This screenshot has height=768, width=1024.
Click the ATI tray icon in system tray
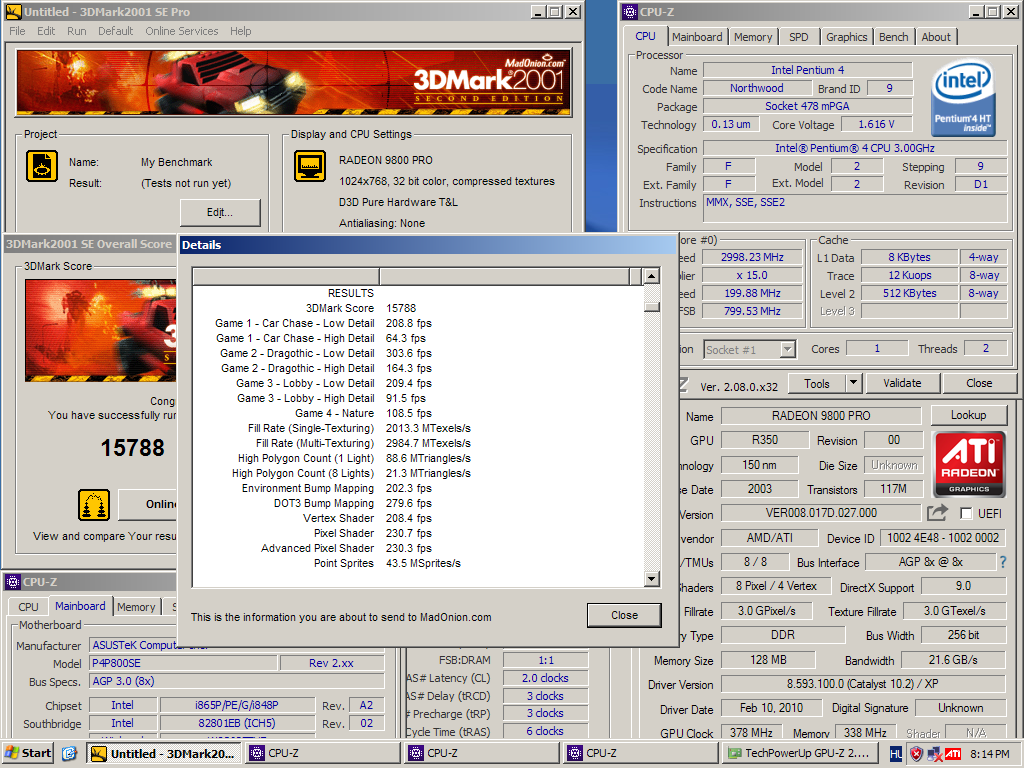[953, 754]
